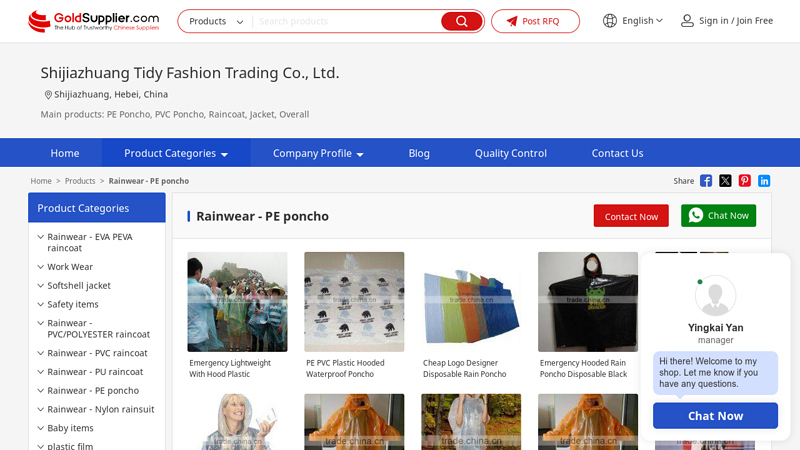800x450 pixels.
Task: Open the PE PVC Plastic Hooded Waterproof Poncho thumbnail
Action: (x=354, y=302)
